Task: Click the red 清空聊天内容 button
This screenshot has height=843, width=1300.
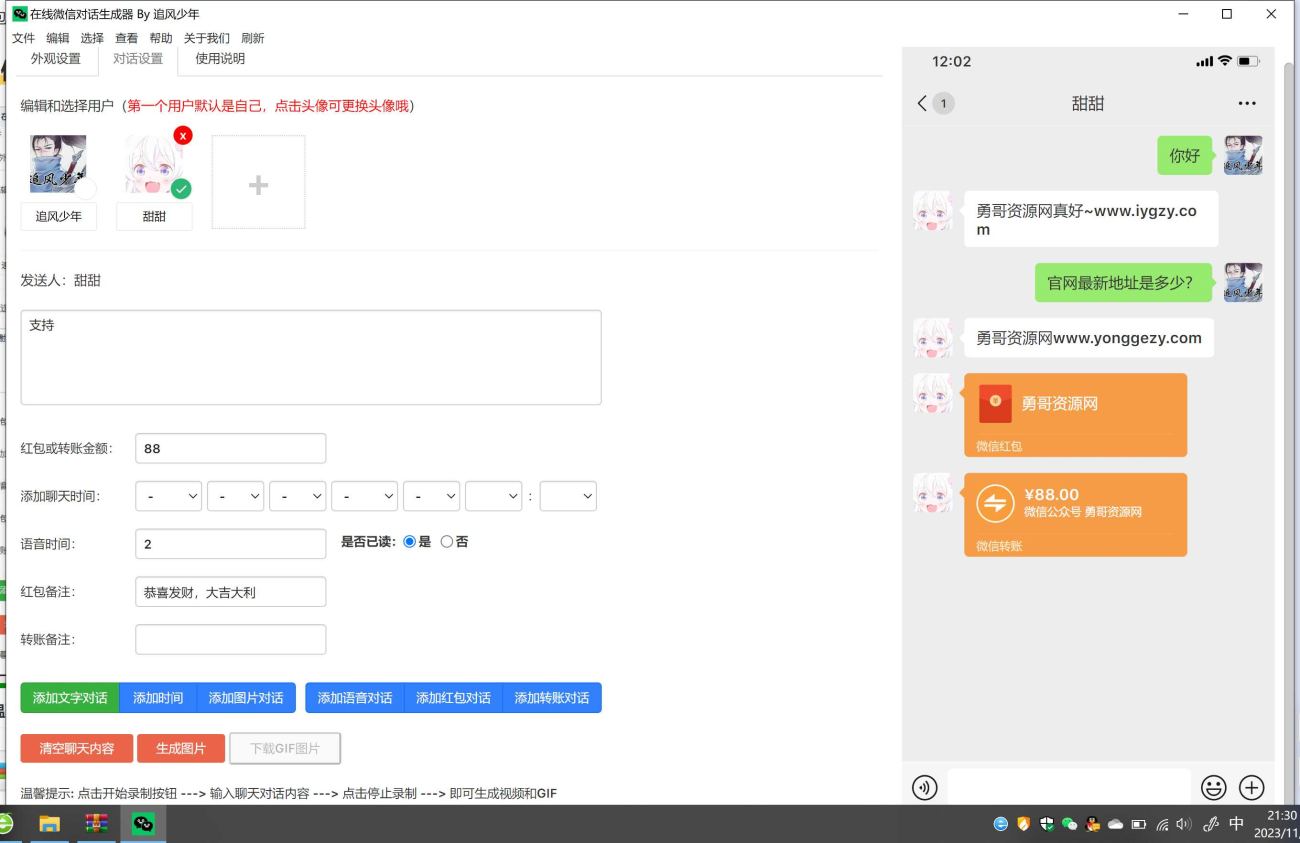Action: [77, 748]
